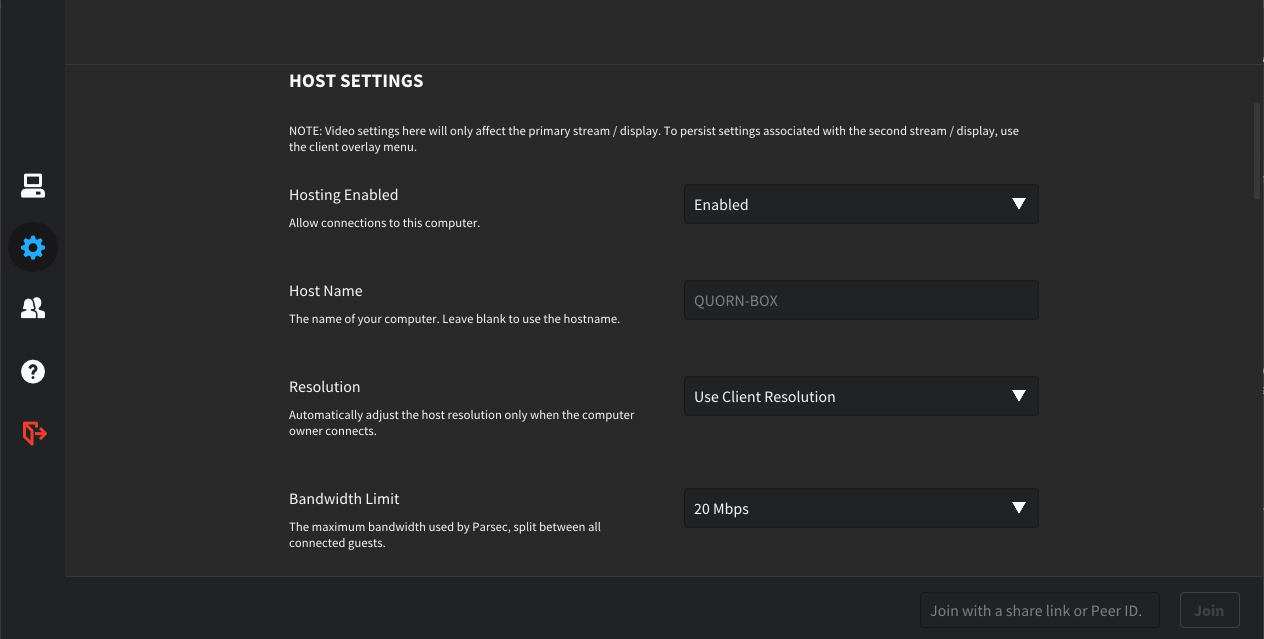This screenshot has height=639, width=1264.
Task: Click the Bandwidth Limit dropdown arrow
Action: [x=1019, y=508]
